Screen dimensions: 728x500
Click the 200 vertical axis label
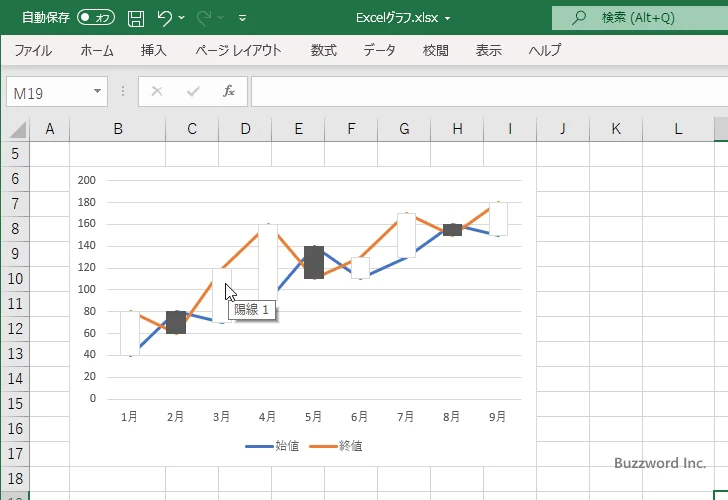(x=87, y=180)
